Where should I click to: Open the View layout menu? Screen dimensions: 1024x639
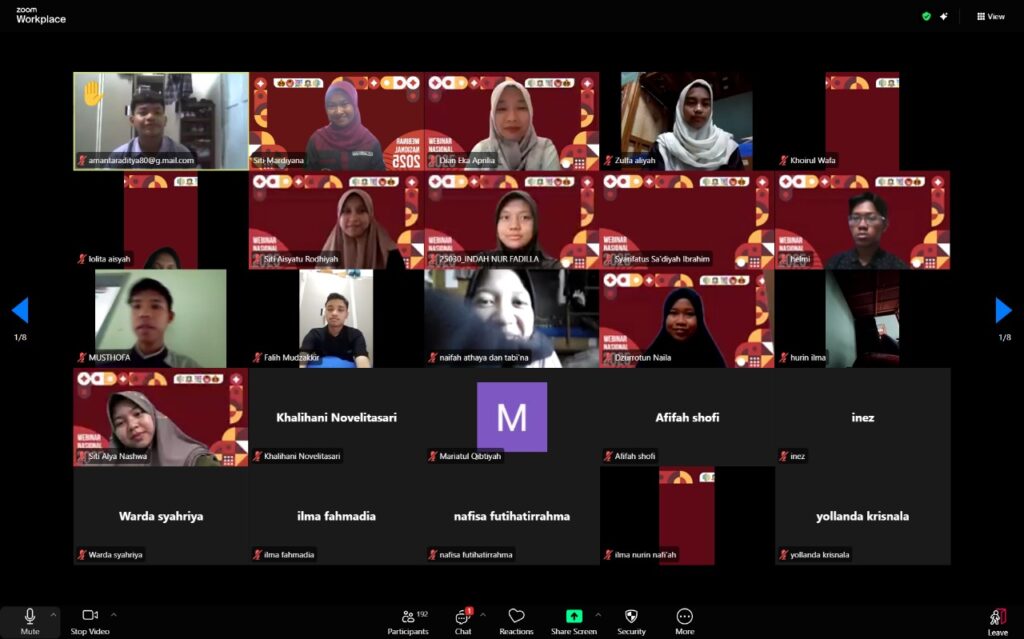click(990, 16)
